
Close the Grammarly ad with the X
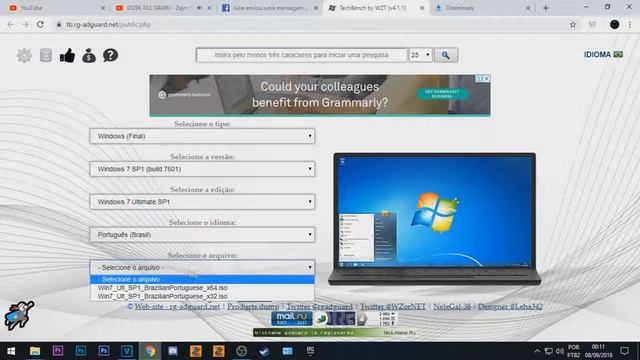[x=487, y=78]
